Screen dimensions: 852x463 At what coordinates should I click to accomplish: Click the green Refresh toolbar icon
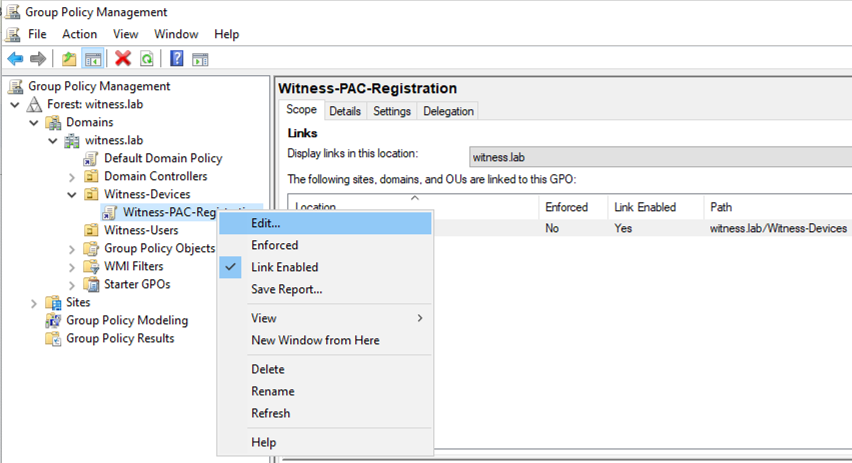pyautogui.click(x=147, y=59)
